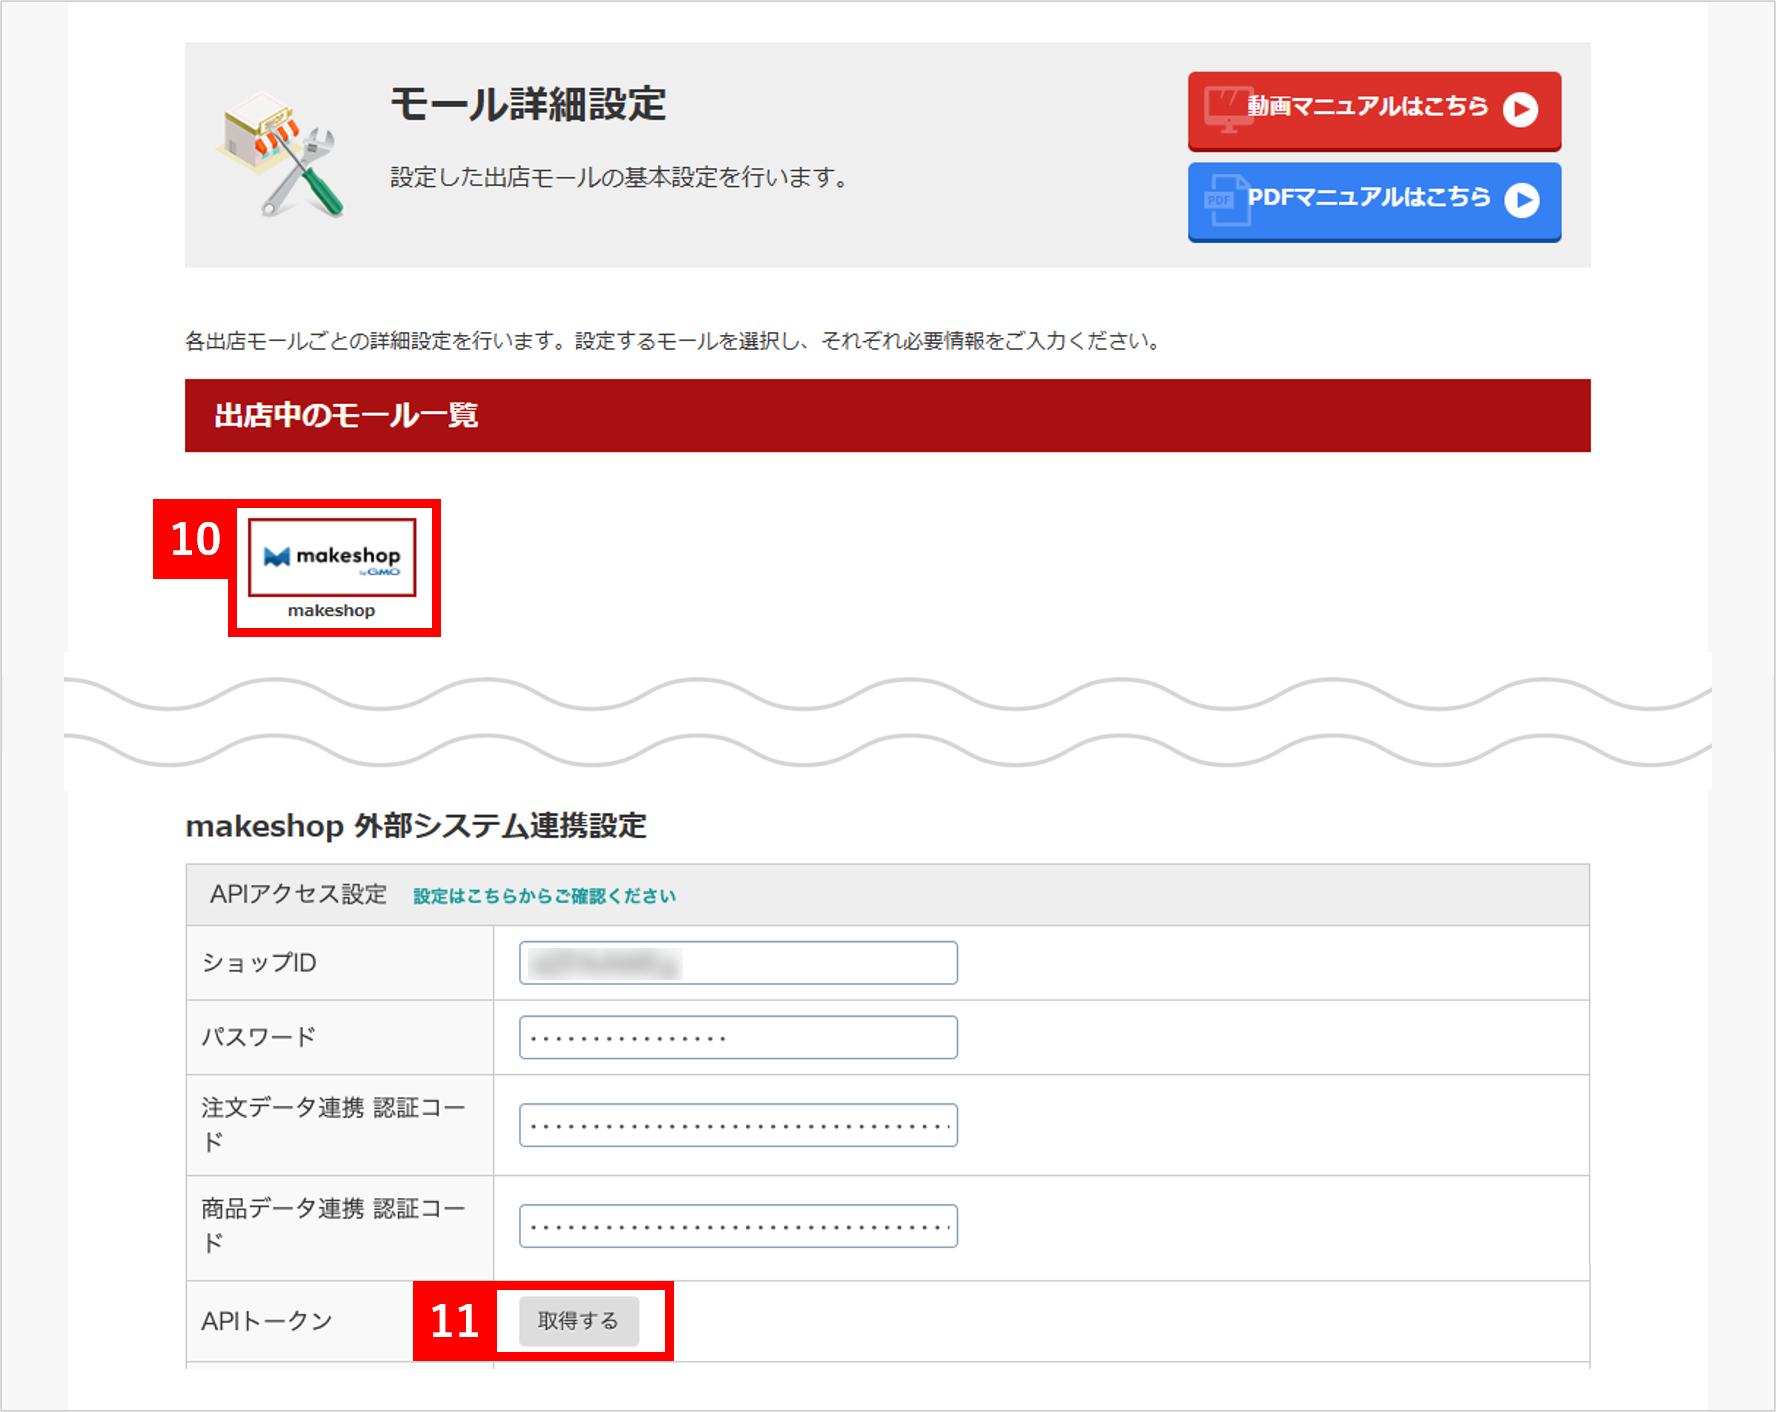Select the 商品データ連携 認証コード input
Image resolution: width=1776 pixels, height=1412 pixels.
click(x=738, y=1226)
